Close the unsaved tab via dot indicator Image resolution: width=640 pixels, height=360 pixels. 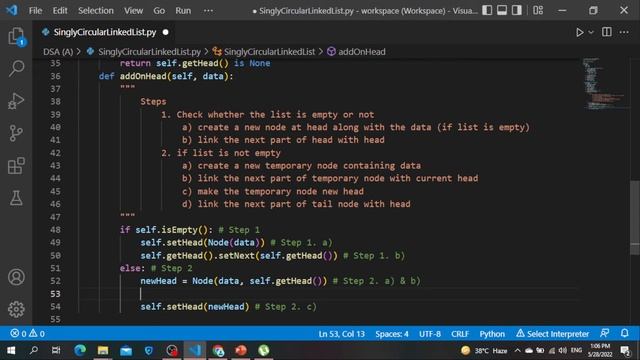coord(165,32)
